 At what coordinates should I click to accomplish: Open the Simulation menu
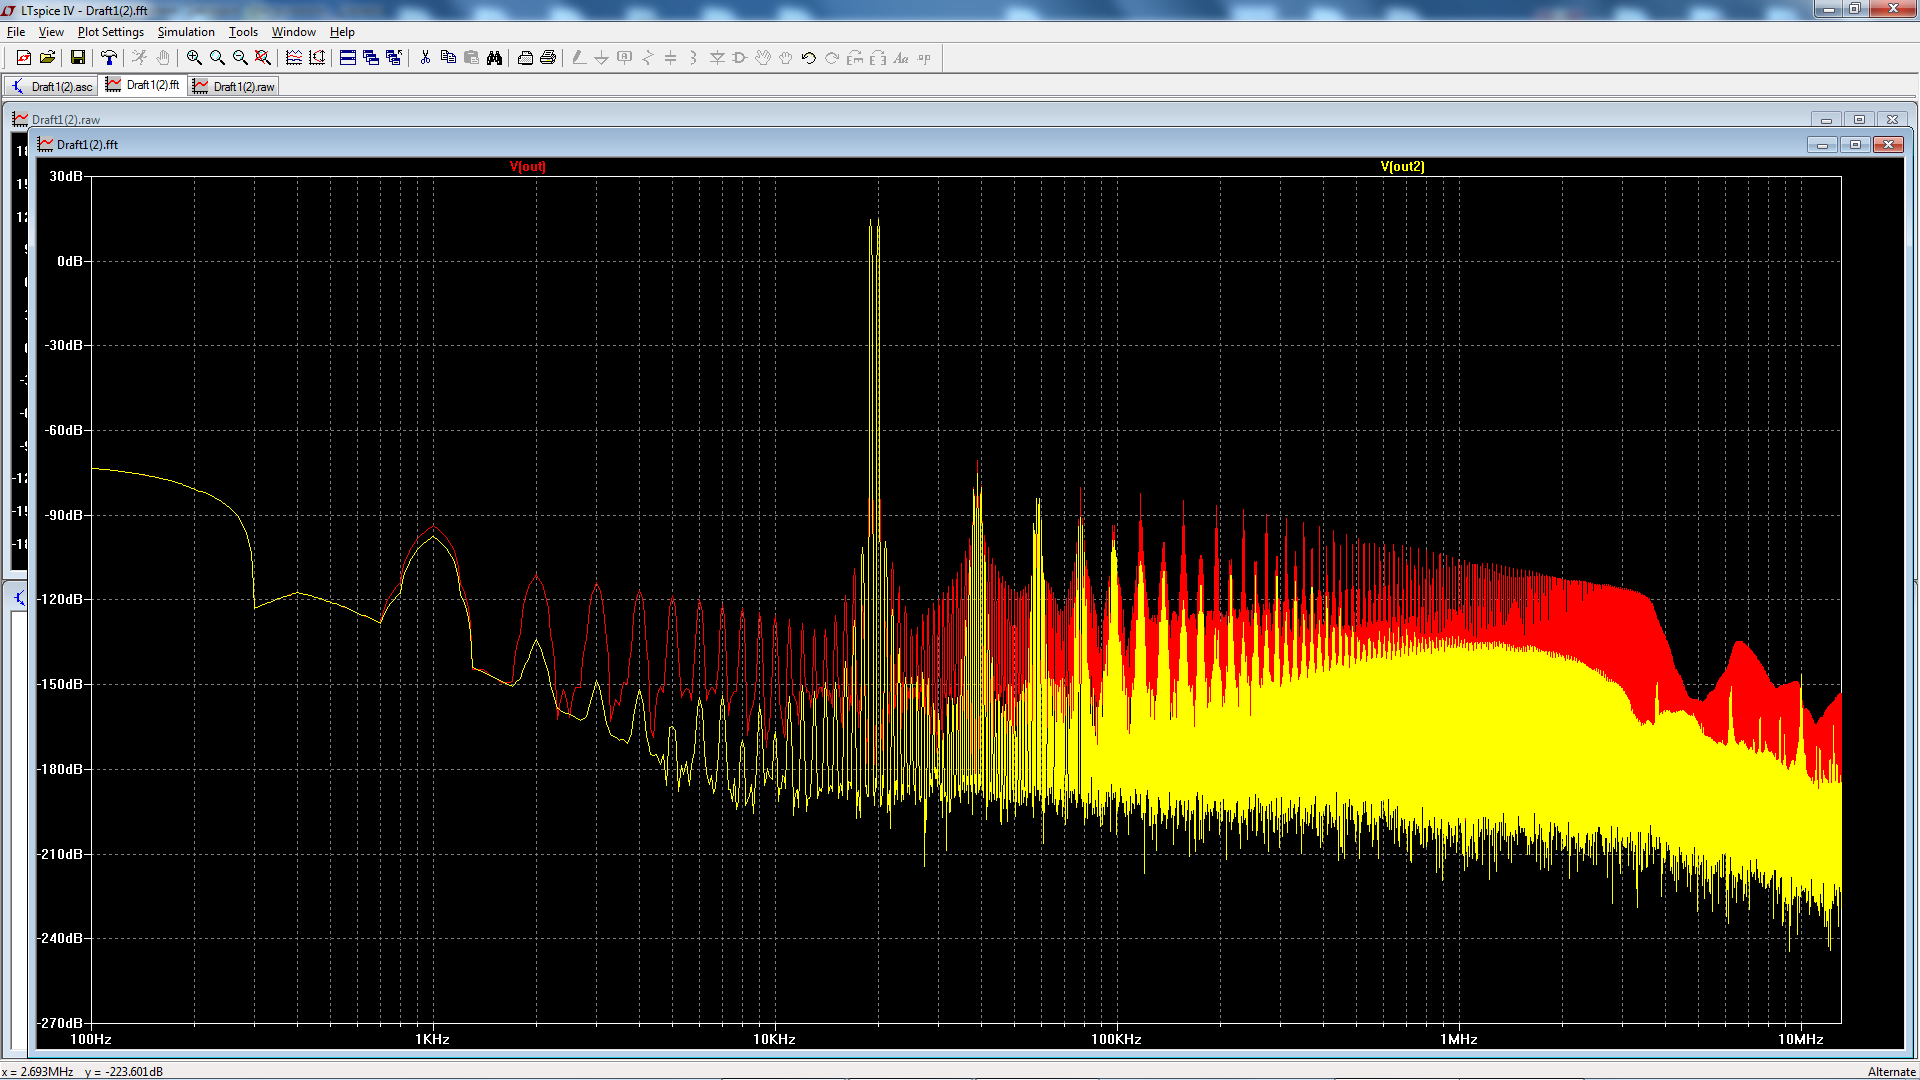(186, 32)
